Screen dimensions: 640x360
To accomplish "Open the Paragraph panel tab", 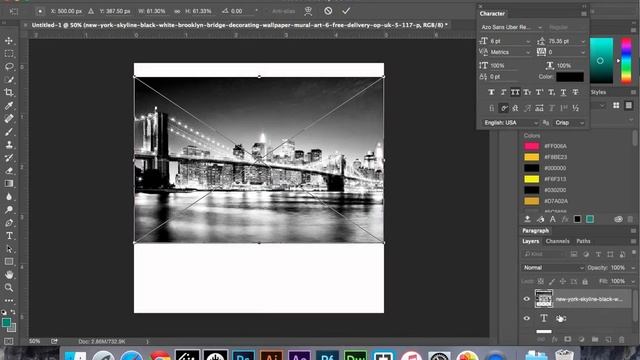I will click(x=535, y=231).
